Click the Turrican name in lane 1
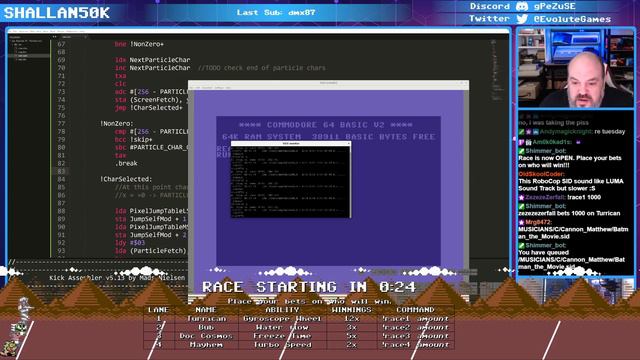The image size is (640, 360). point(206,318)
